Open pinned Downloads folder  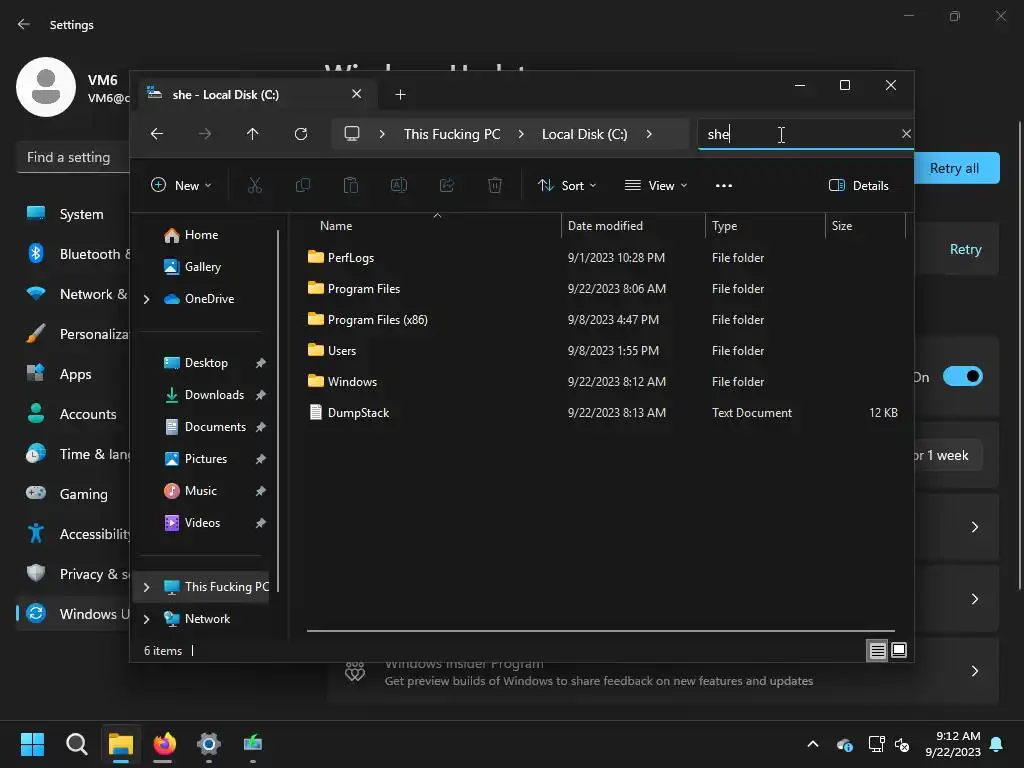point(214,394)
